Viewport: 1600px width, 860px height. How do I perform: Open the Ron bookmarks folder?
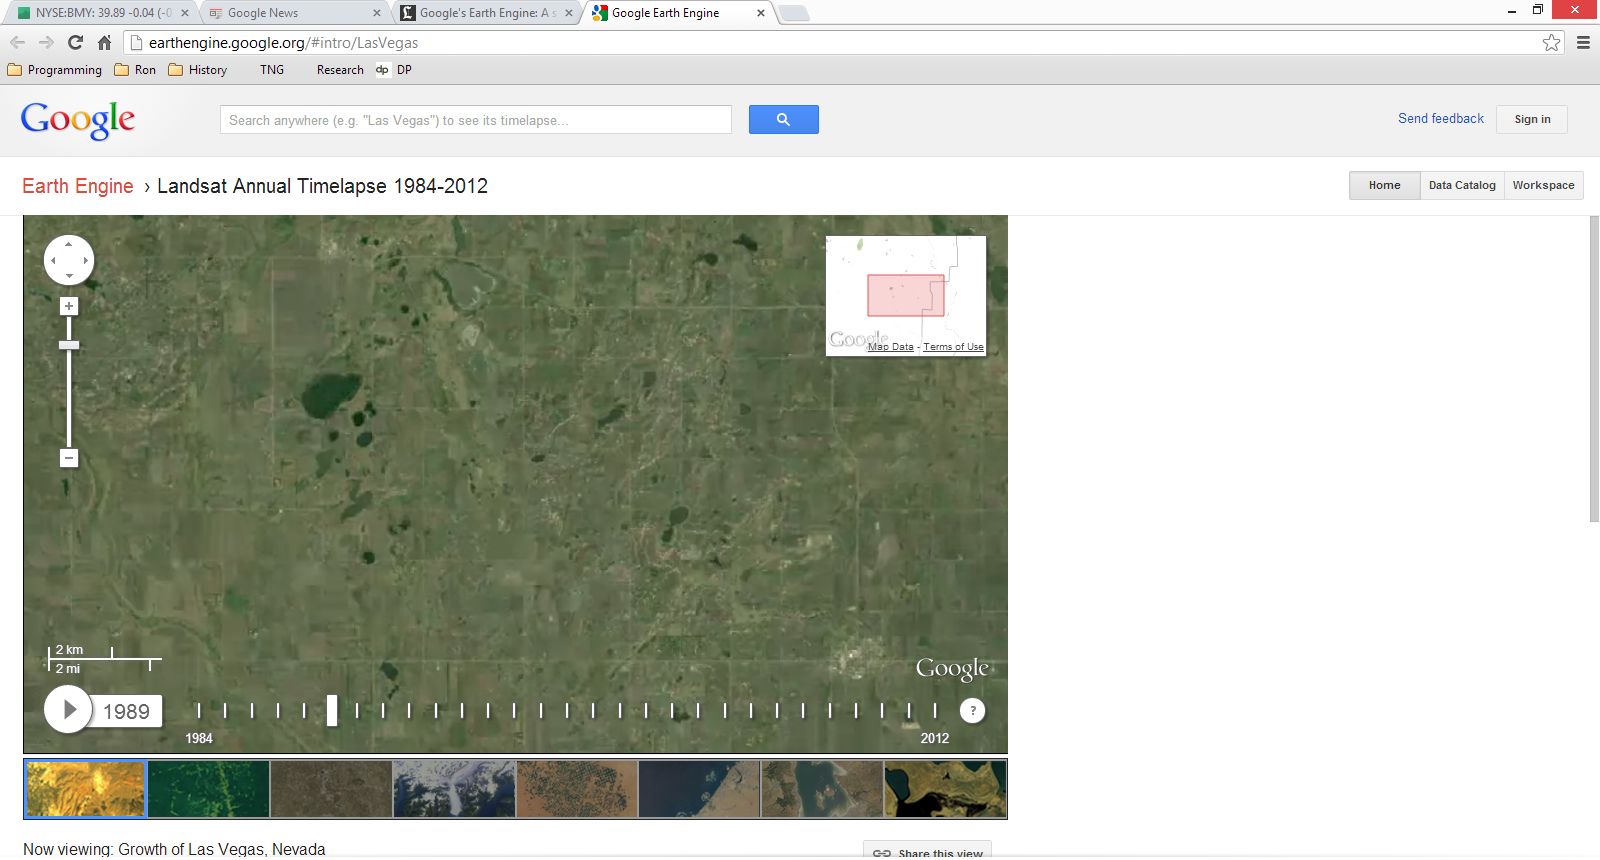[x=135, y=70]
